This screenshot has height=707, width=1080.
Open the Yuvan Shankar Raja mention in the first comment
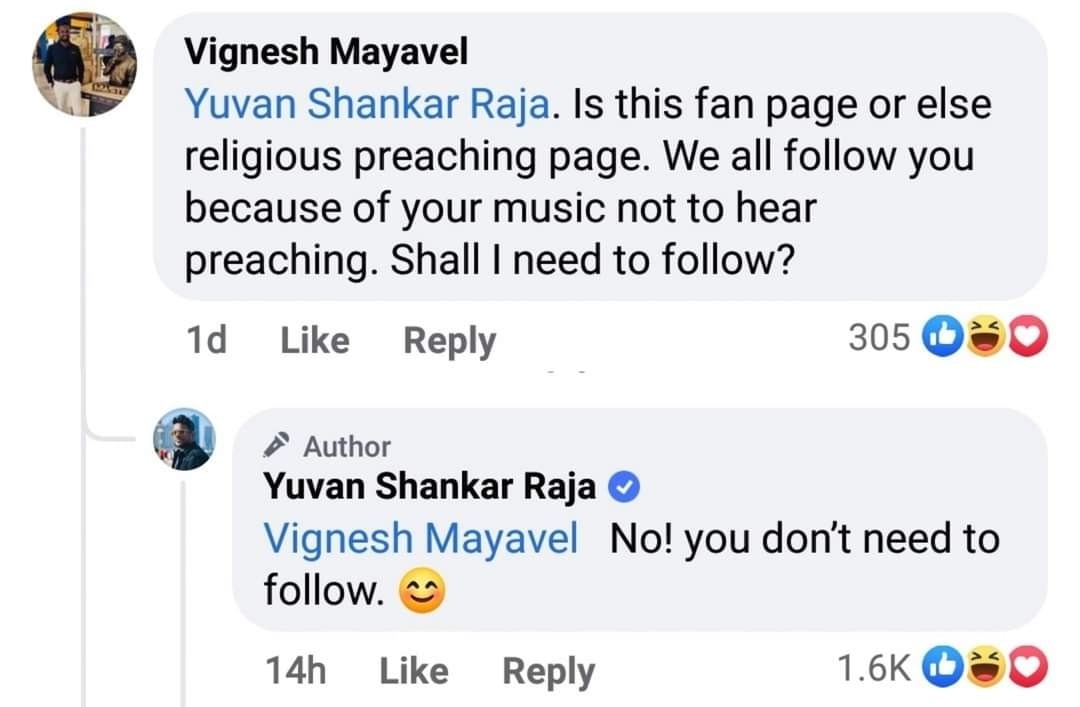(367, 105)
